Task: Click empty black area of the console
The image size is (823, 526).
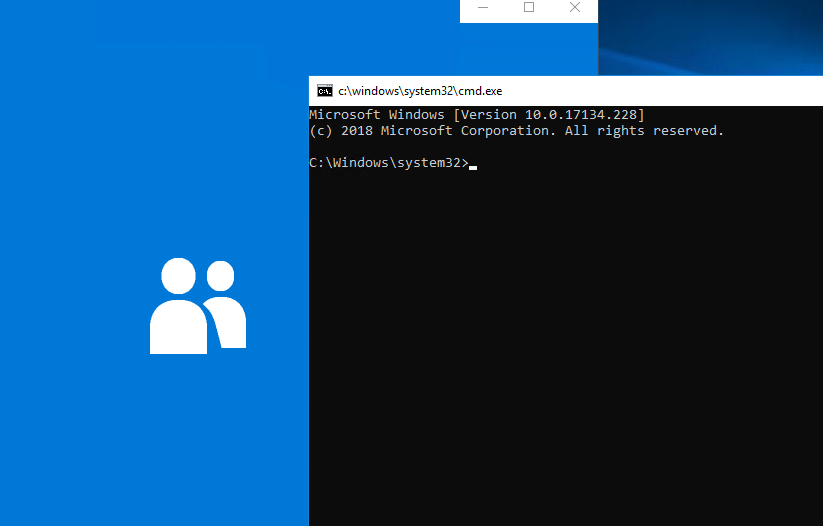Action: click(x=565, y=350)
